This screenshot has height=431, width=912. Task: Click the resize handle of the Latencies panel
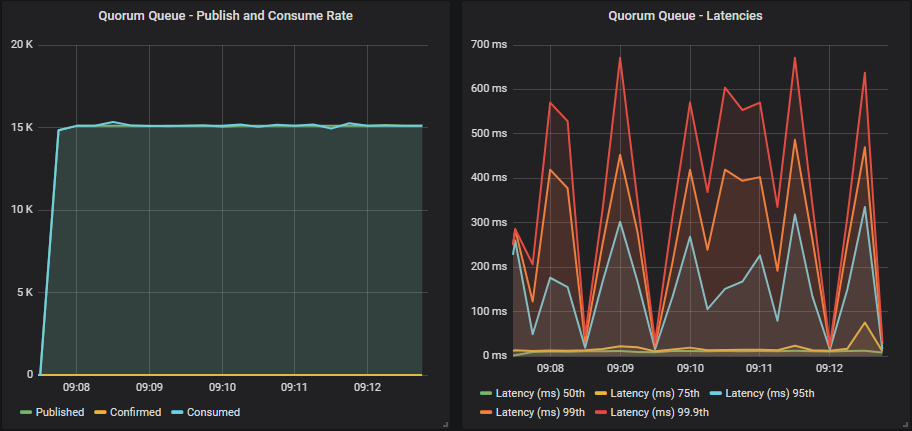[905, 425]
